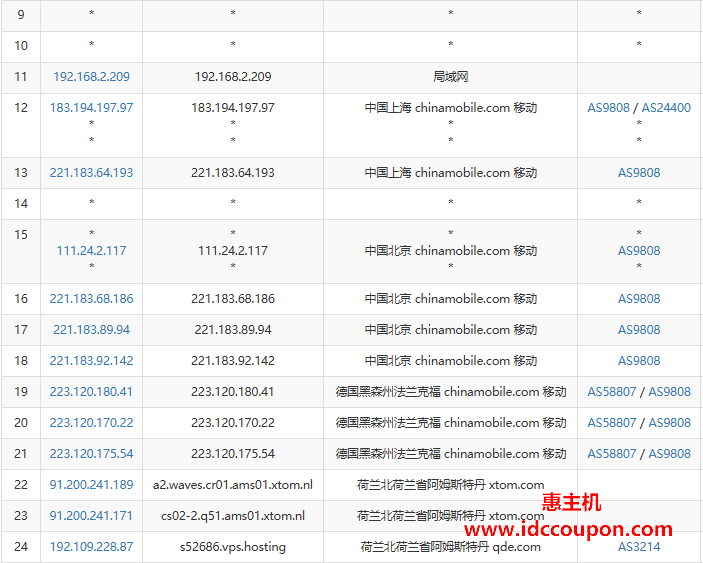Select the blue 221.183.92.142 IP link
703x563 pixels.
point(91,360)
